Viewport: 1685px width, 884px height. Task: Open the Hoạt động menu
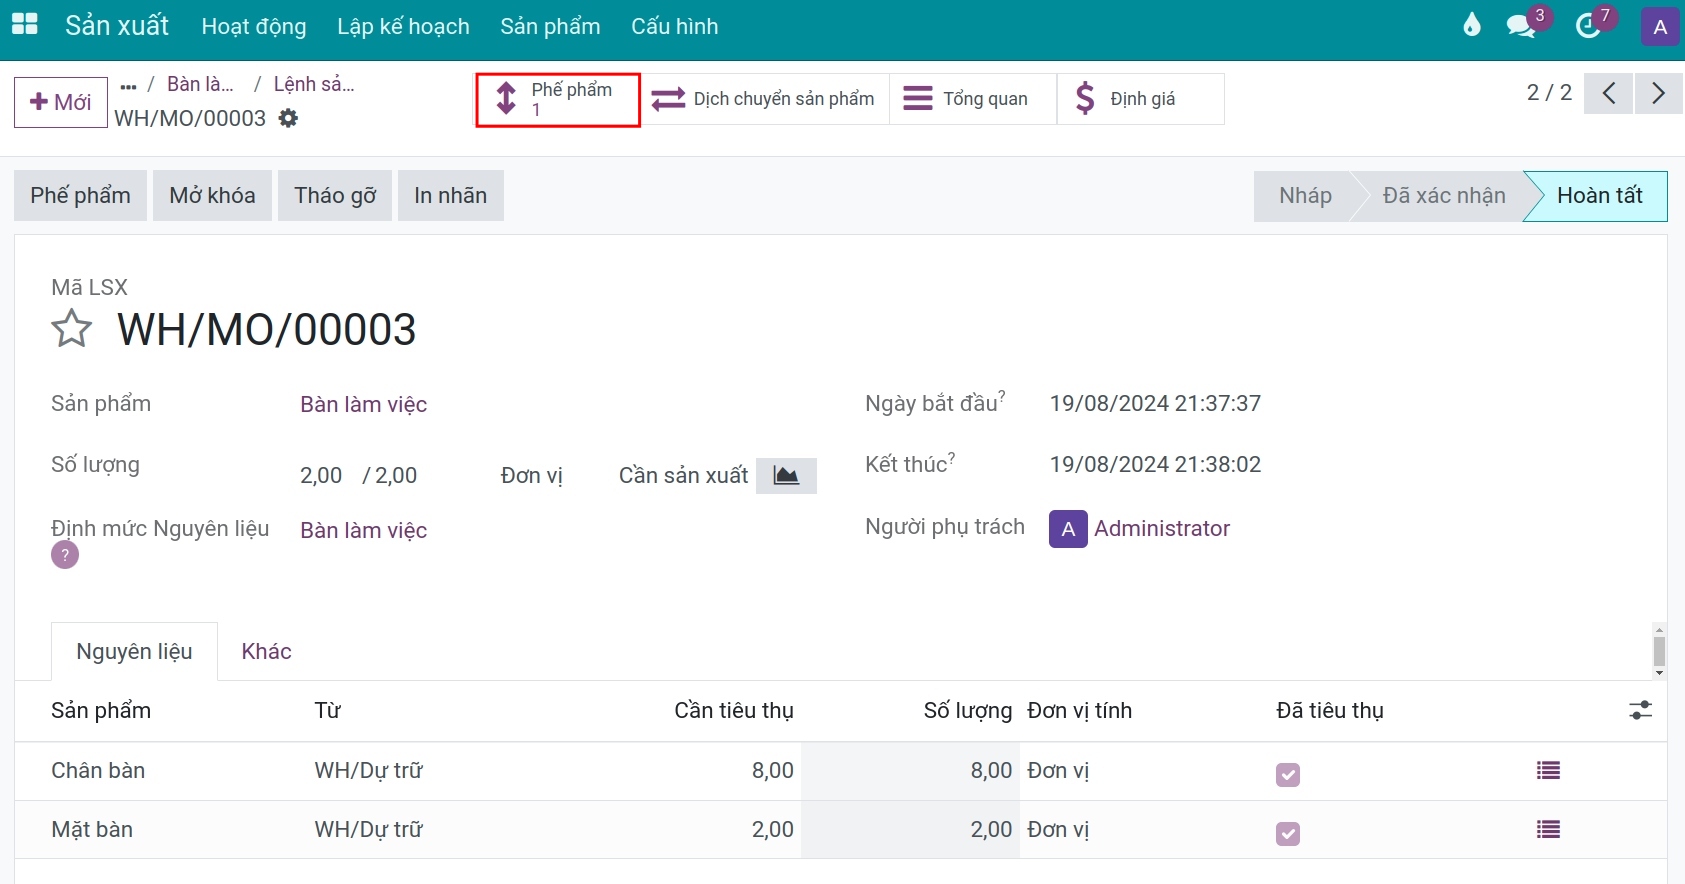coord(254,26)
